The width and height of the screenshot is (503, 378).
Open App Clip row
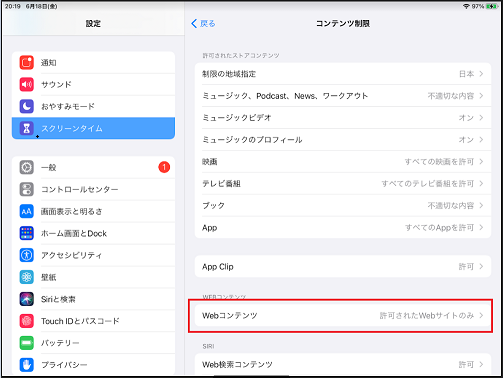[343, 267]
